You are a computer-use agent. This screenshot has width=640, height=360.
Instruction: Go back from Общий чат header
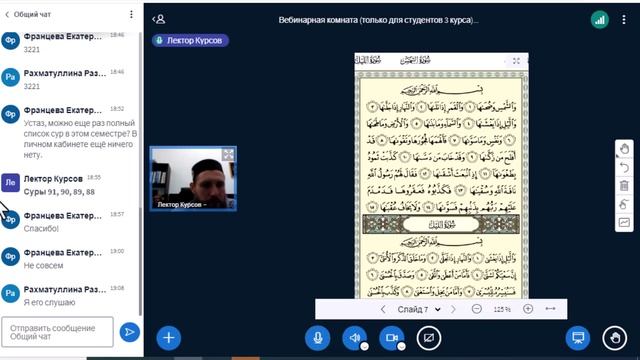tap(7, 15)
